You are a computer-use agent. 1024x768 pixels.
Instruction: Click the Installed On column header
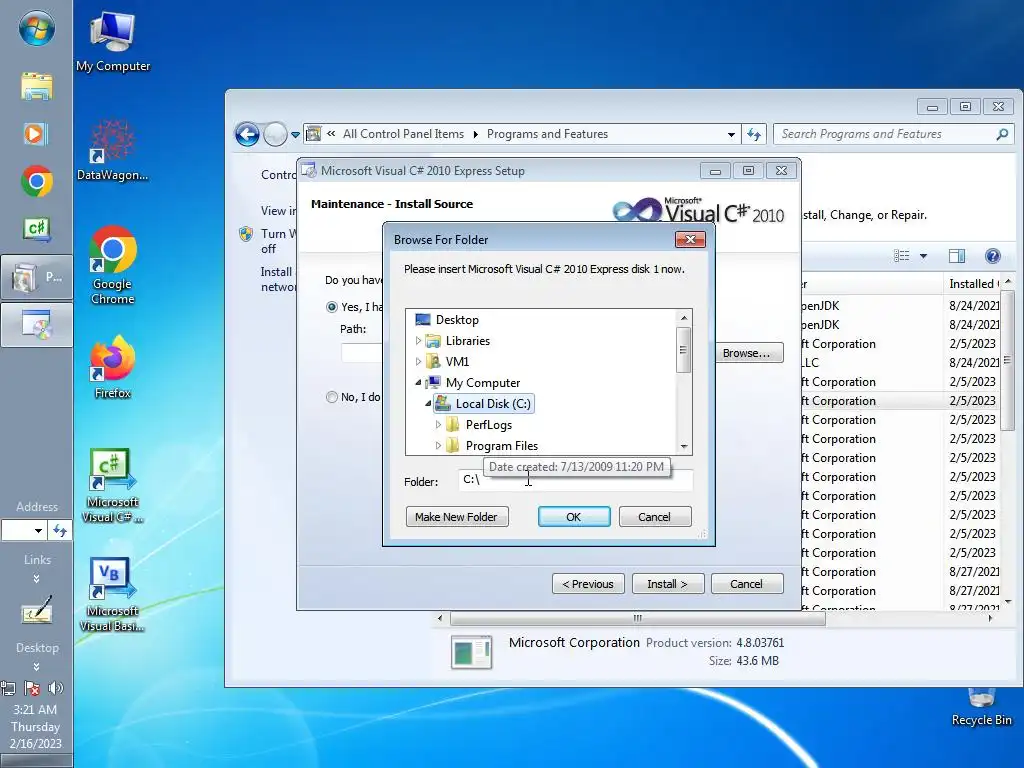coord(972,283)
